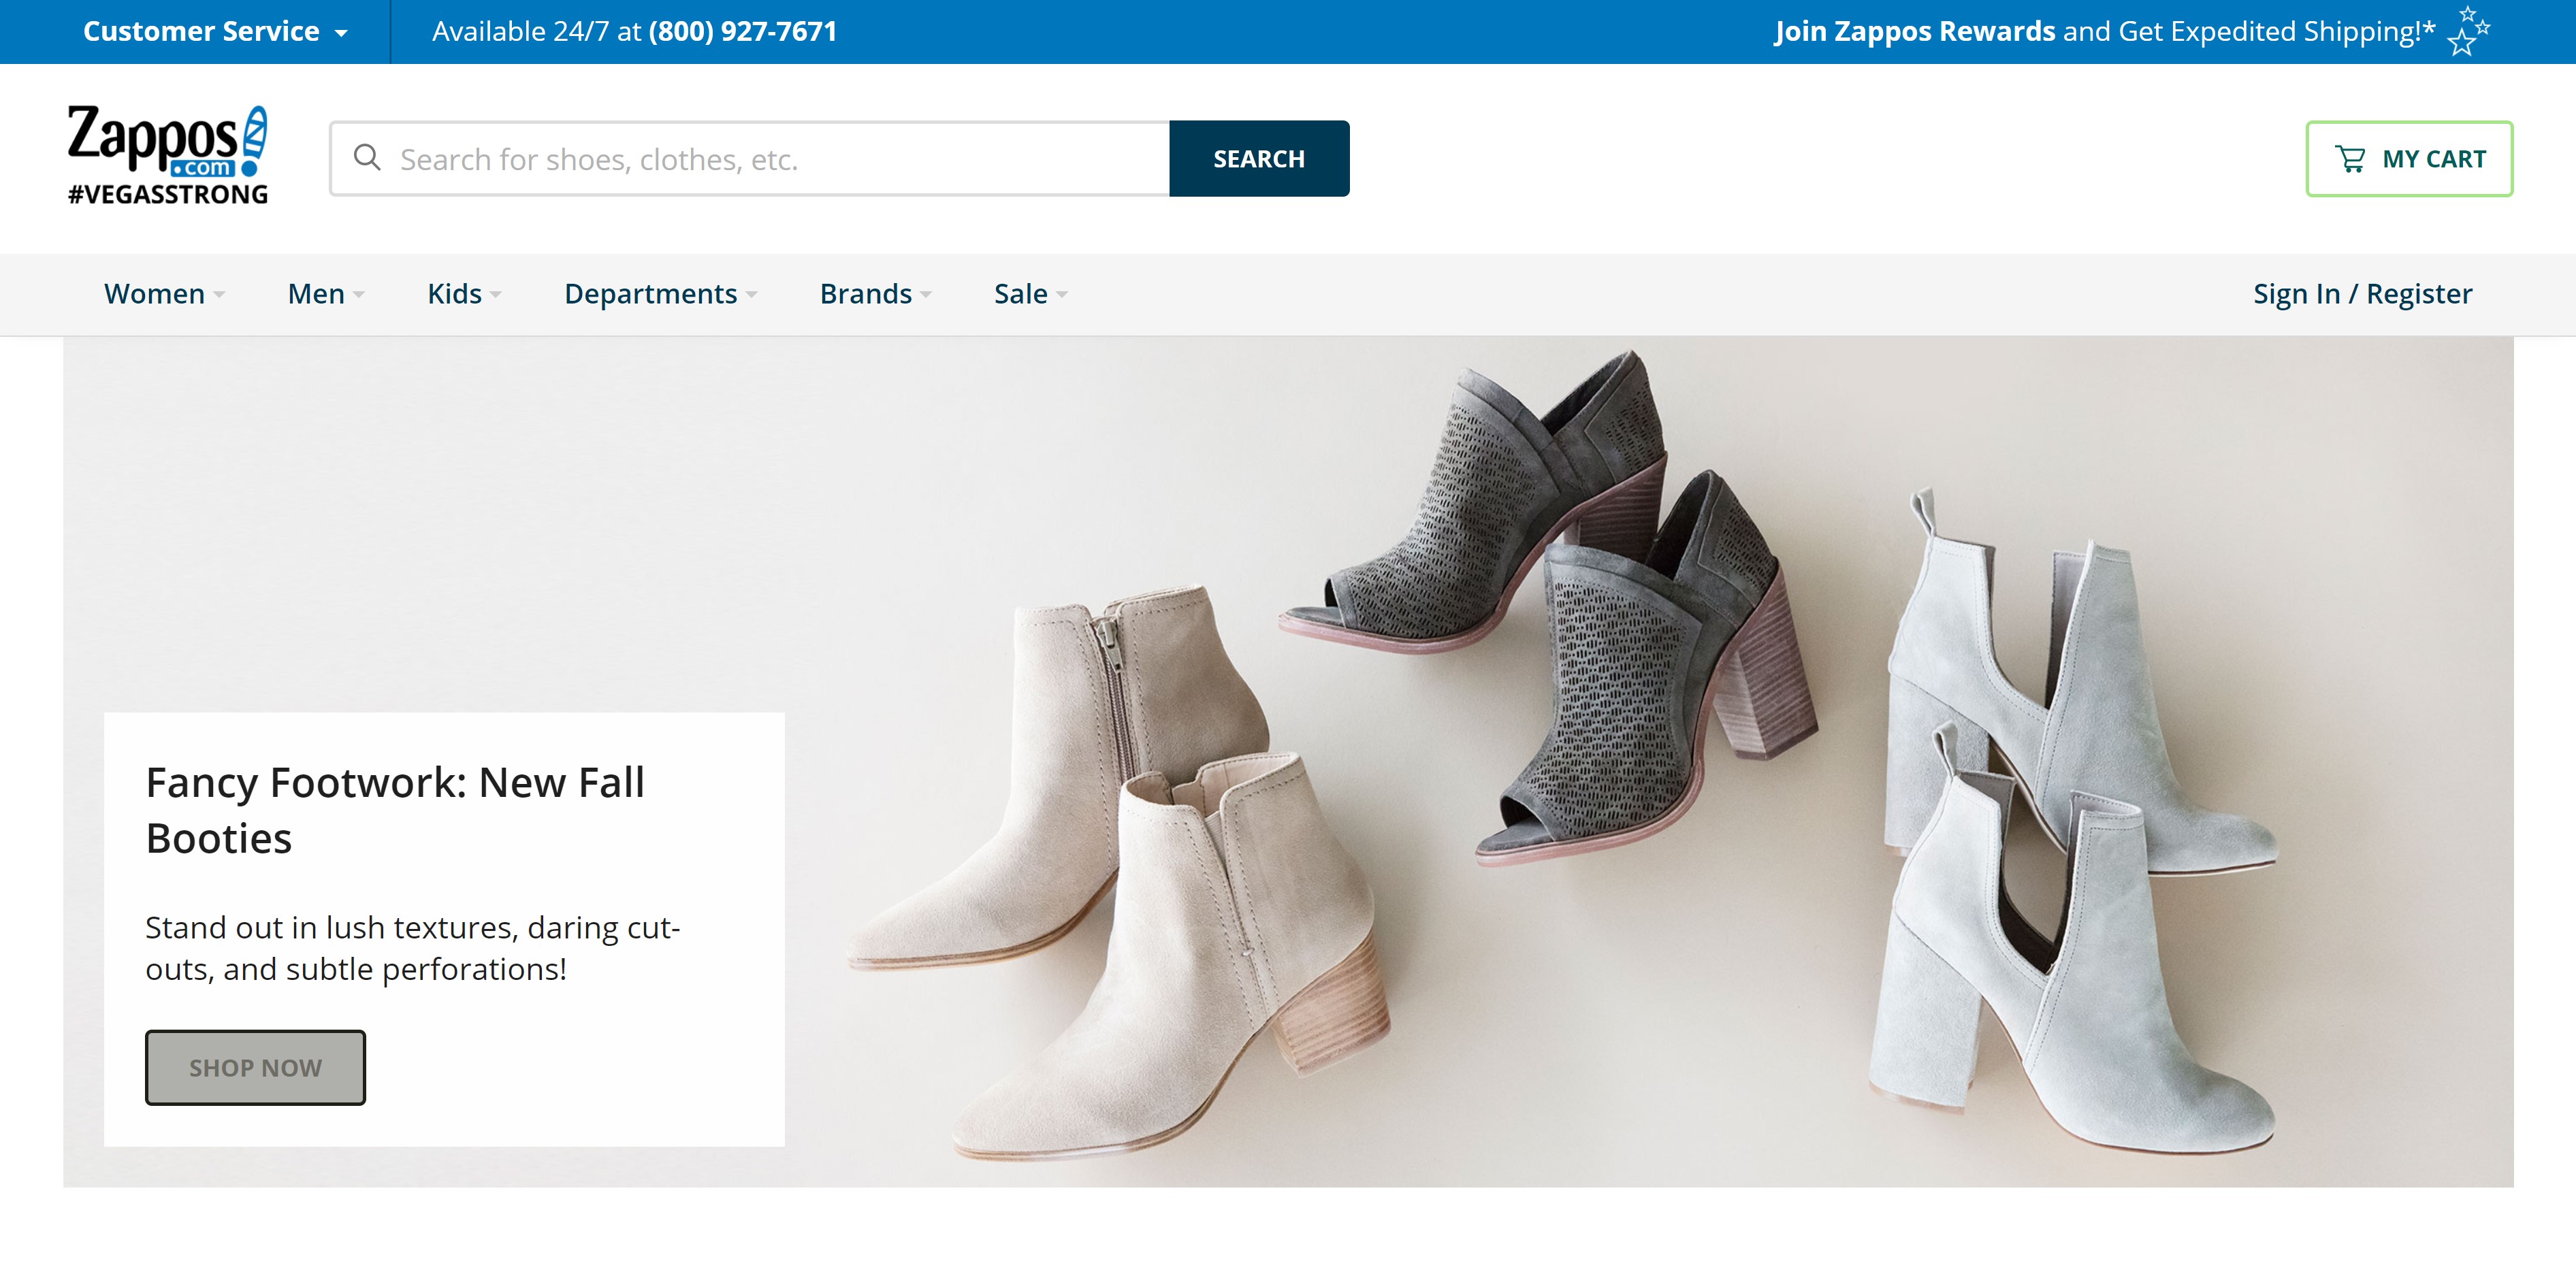The height and width of the screenshot is (1276, 2576).
Task: Click the magnifying glass search icon
Action: click(368, 158)
